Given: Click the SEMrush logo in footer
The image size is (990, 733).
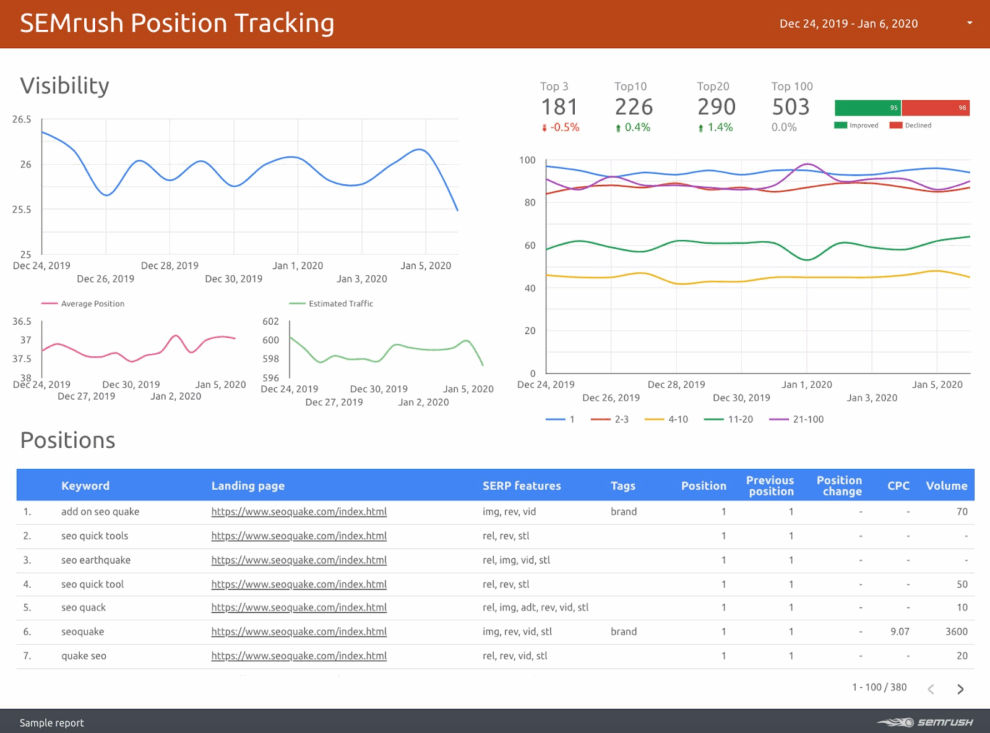Looking at the screenshot, I should [925, 722].
